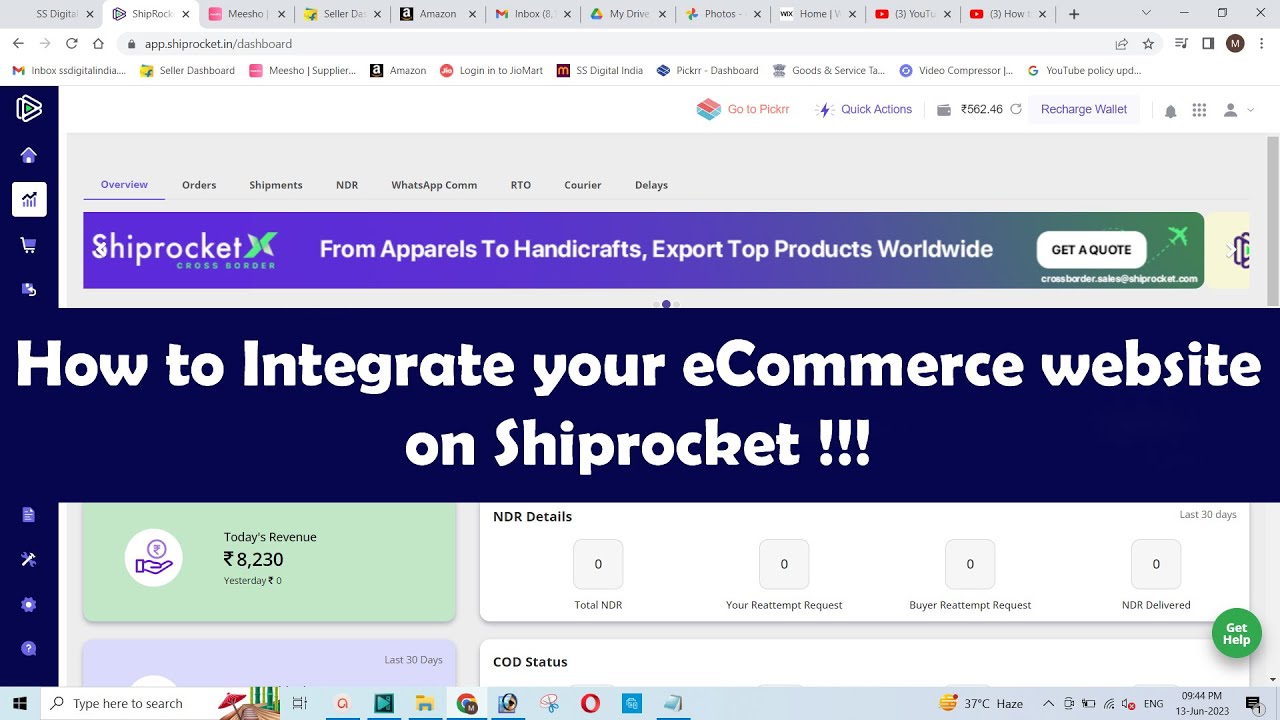Screen dimensions: 1280x720
Task: Open browser home page
Action: point(98,44)
